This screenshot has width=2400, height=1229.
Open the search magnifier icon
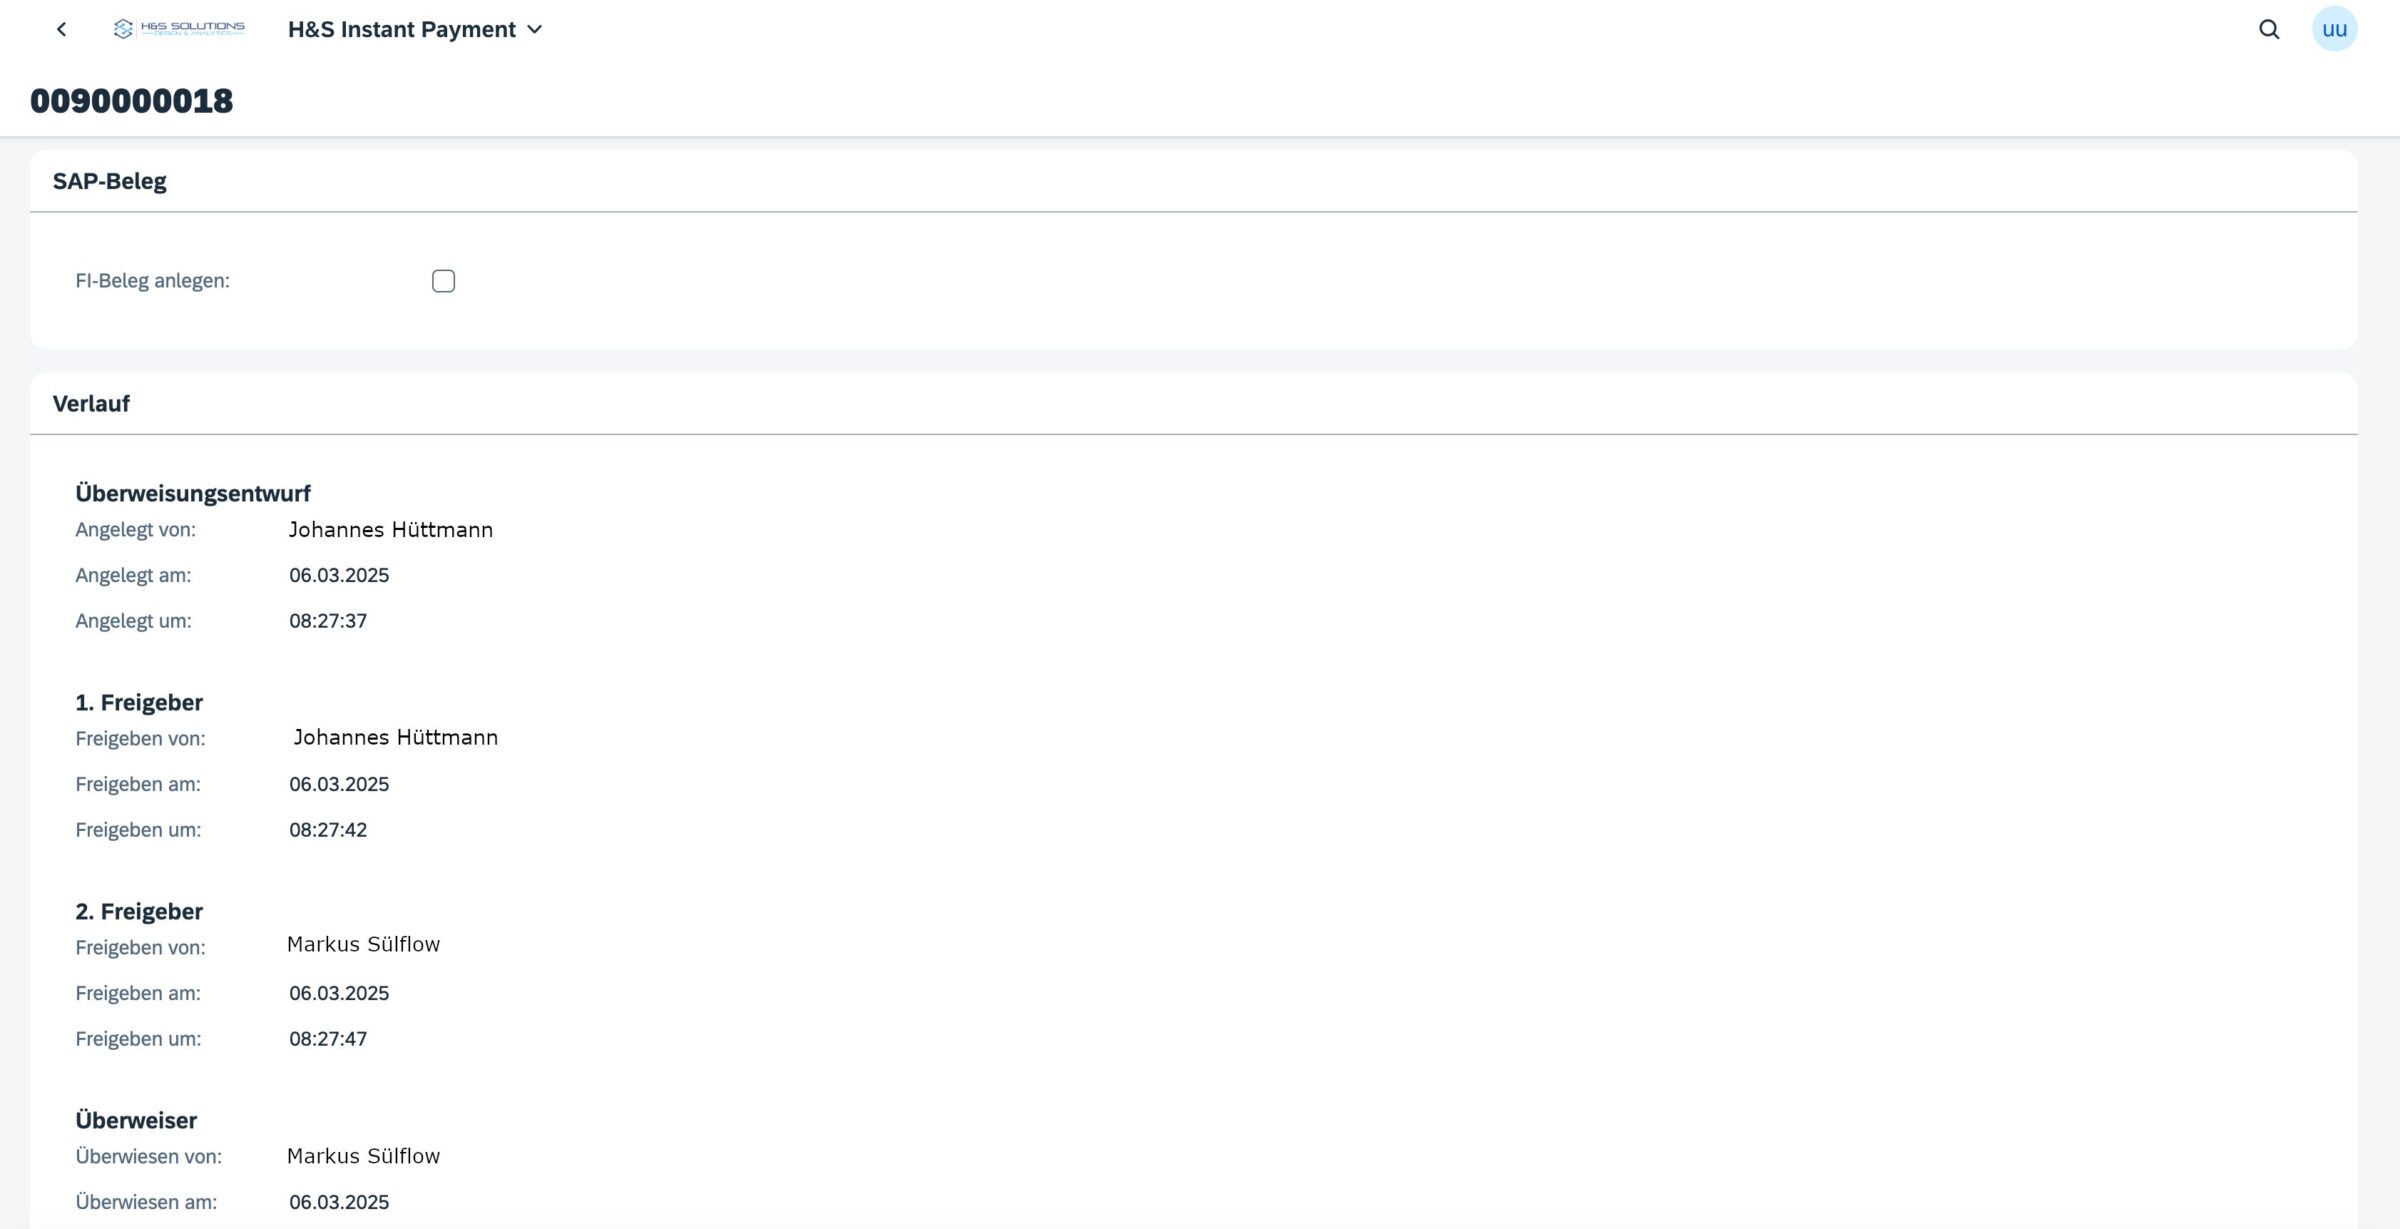pyautogui.click(x=2269, y=29)
